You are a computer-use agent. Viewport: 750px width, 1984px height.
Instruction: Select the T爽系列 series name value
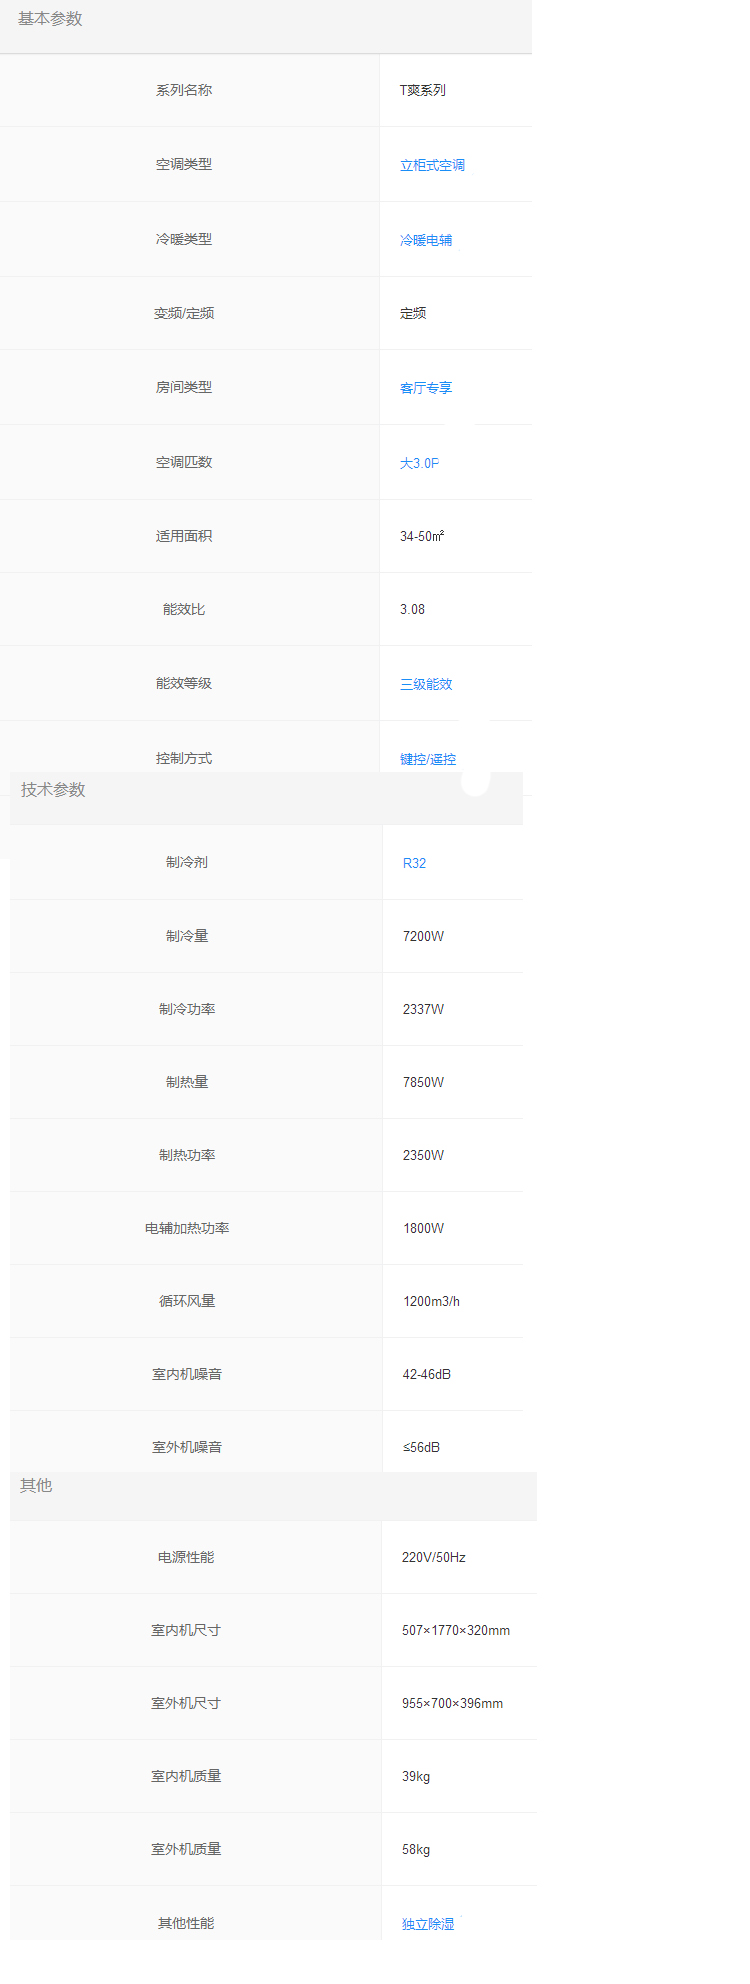423,90
